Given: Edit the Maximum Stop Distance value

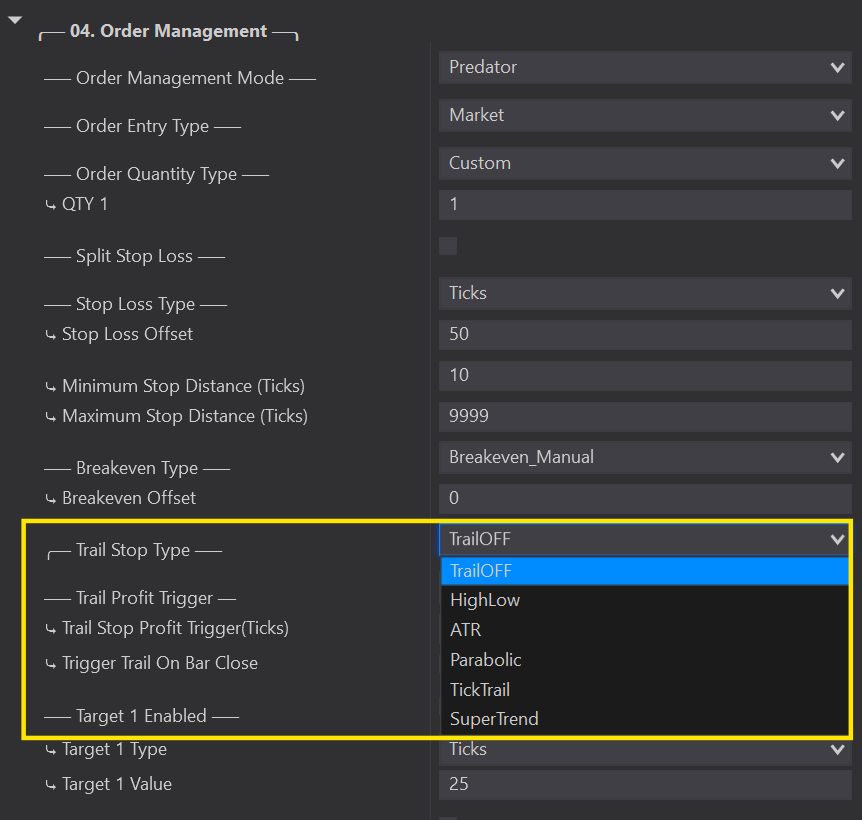Looking at the screenshot, I should click(x=644, y=416).
